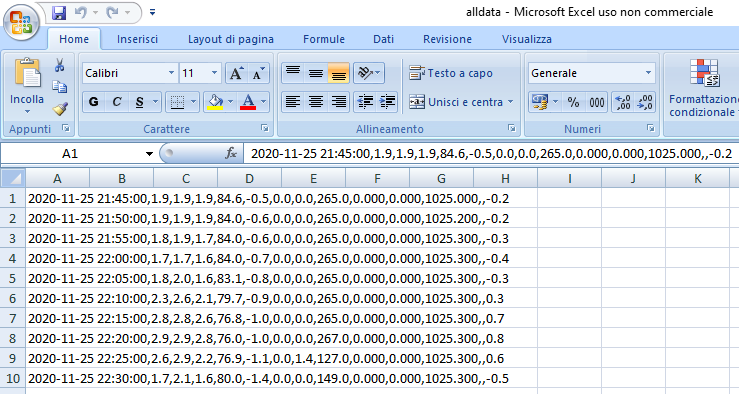Open the Calibri font name dropdown

coord(172,73)
